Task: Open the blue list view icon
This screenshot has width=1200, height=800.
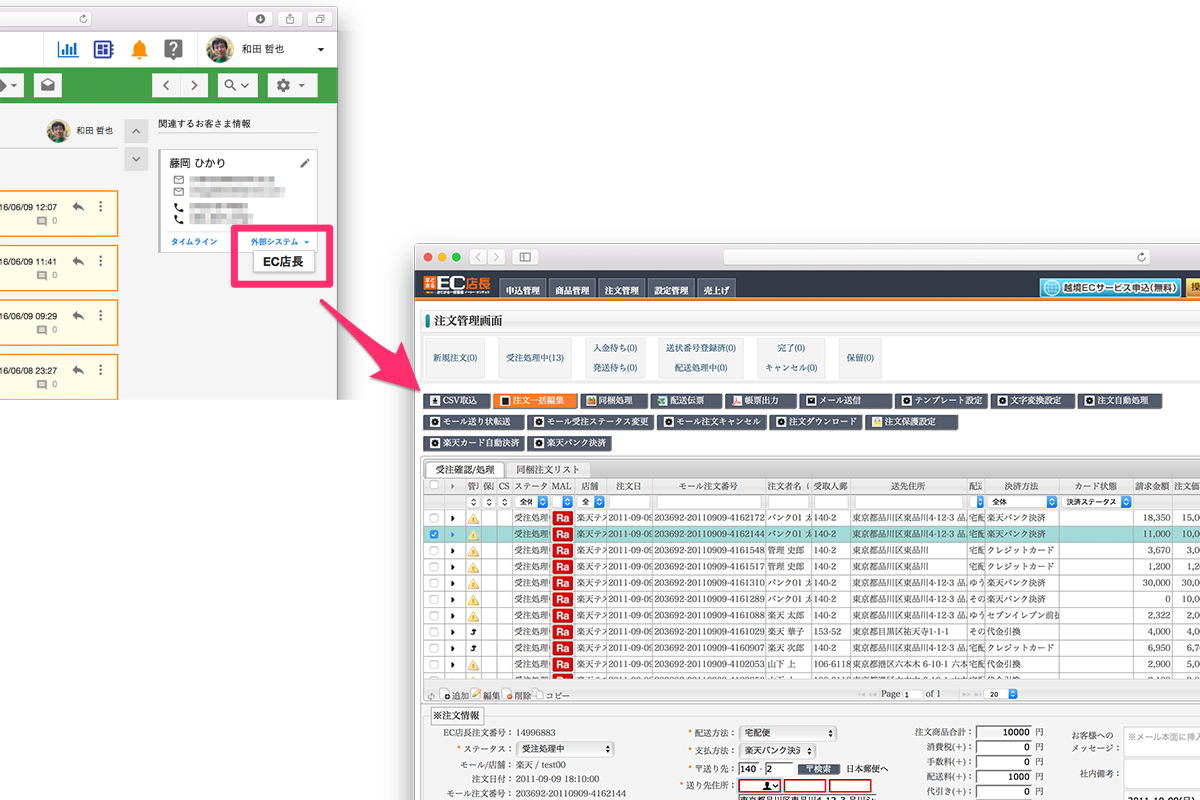Action: [x=103, y=49]
